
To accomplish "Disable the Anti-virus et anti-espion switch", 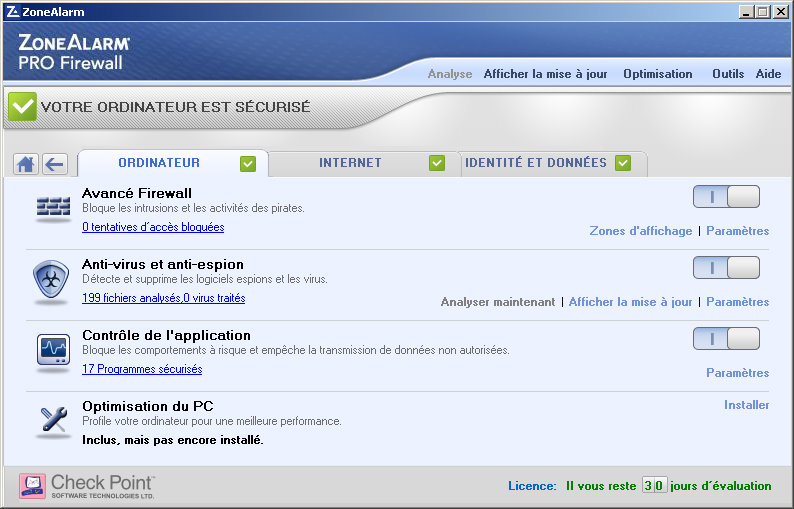I will point(726,268).
